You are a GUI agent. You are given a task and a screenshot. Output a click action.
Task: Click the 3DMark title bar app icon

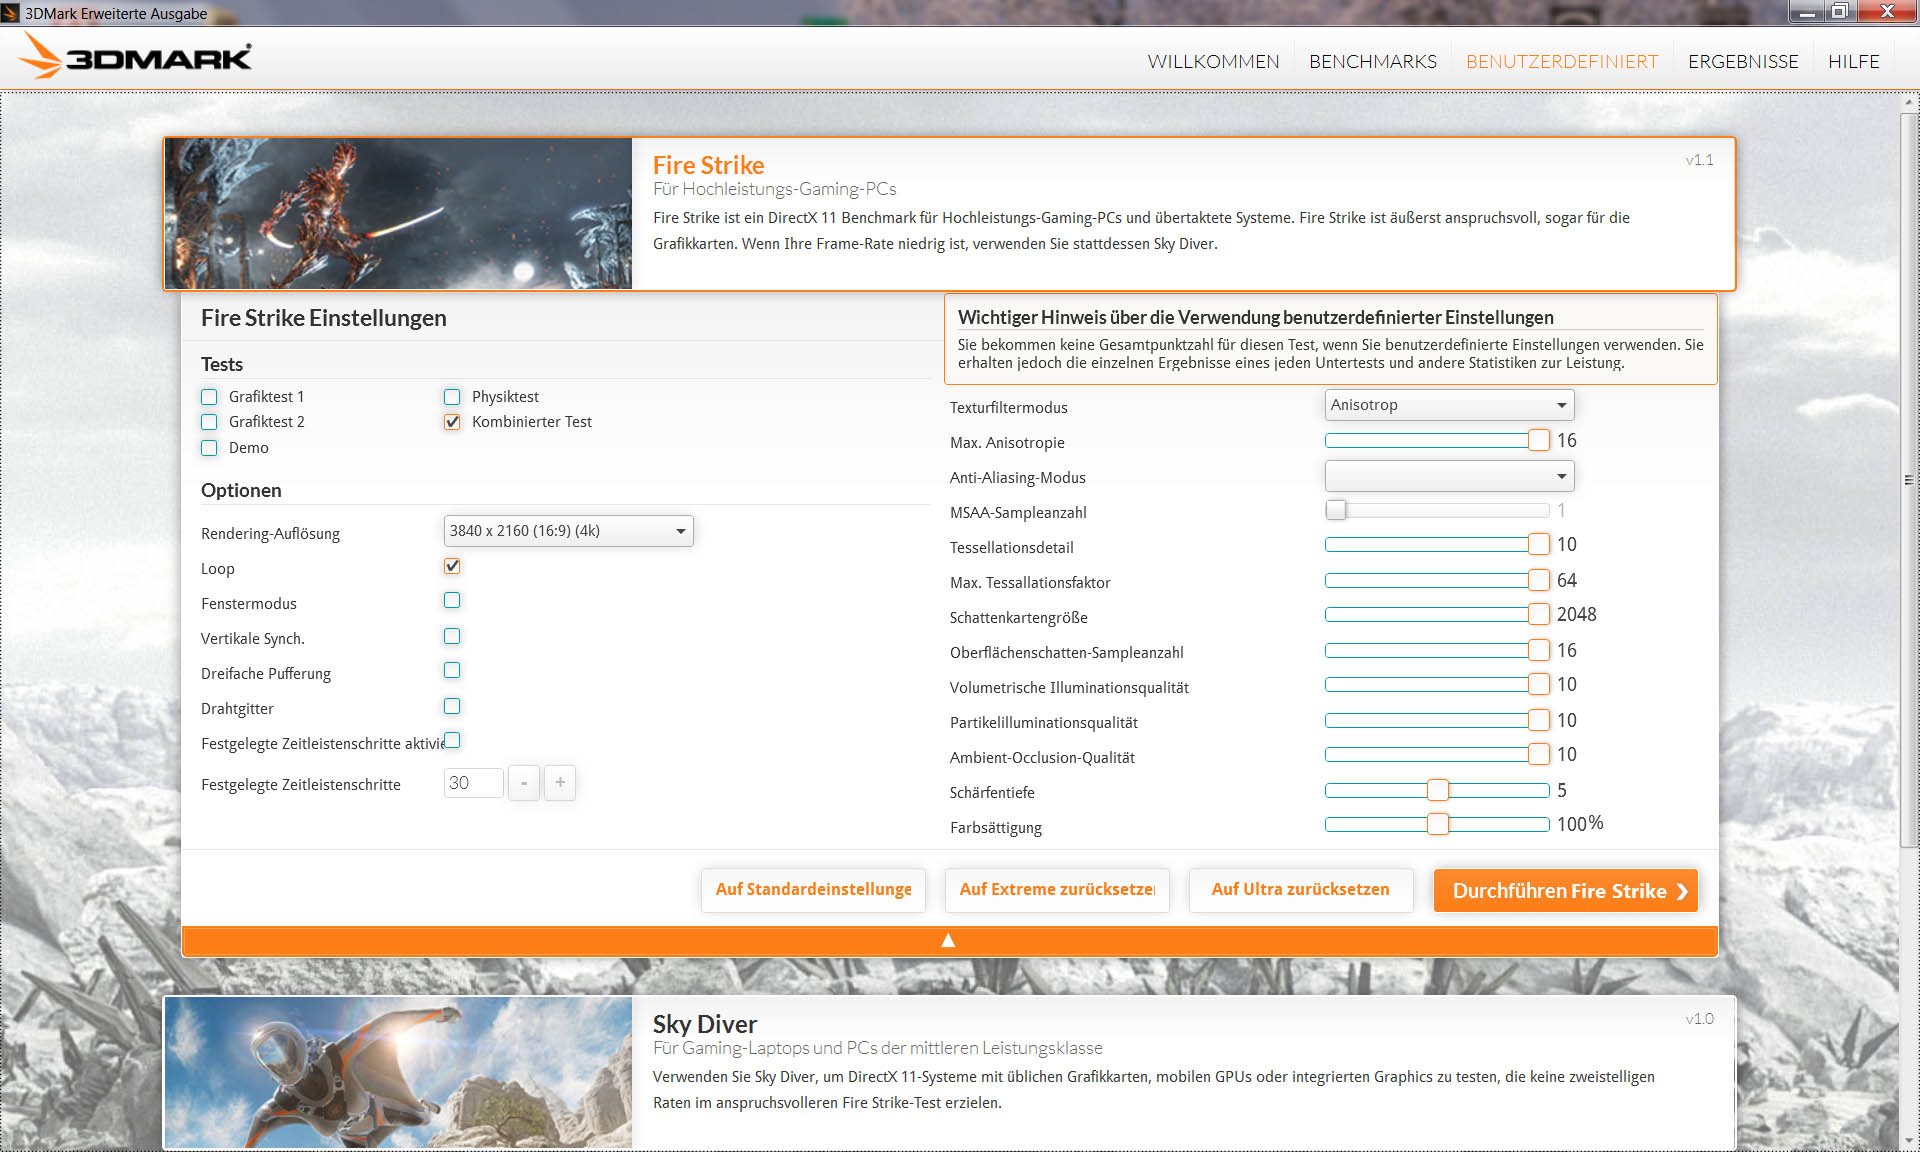coord(10,13)
